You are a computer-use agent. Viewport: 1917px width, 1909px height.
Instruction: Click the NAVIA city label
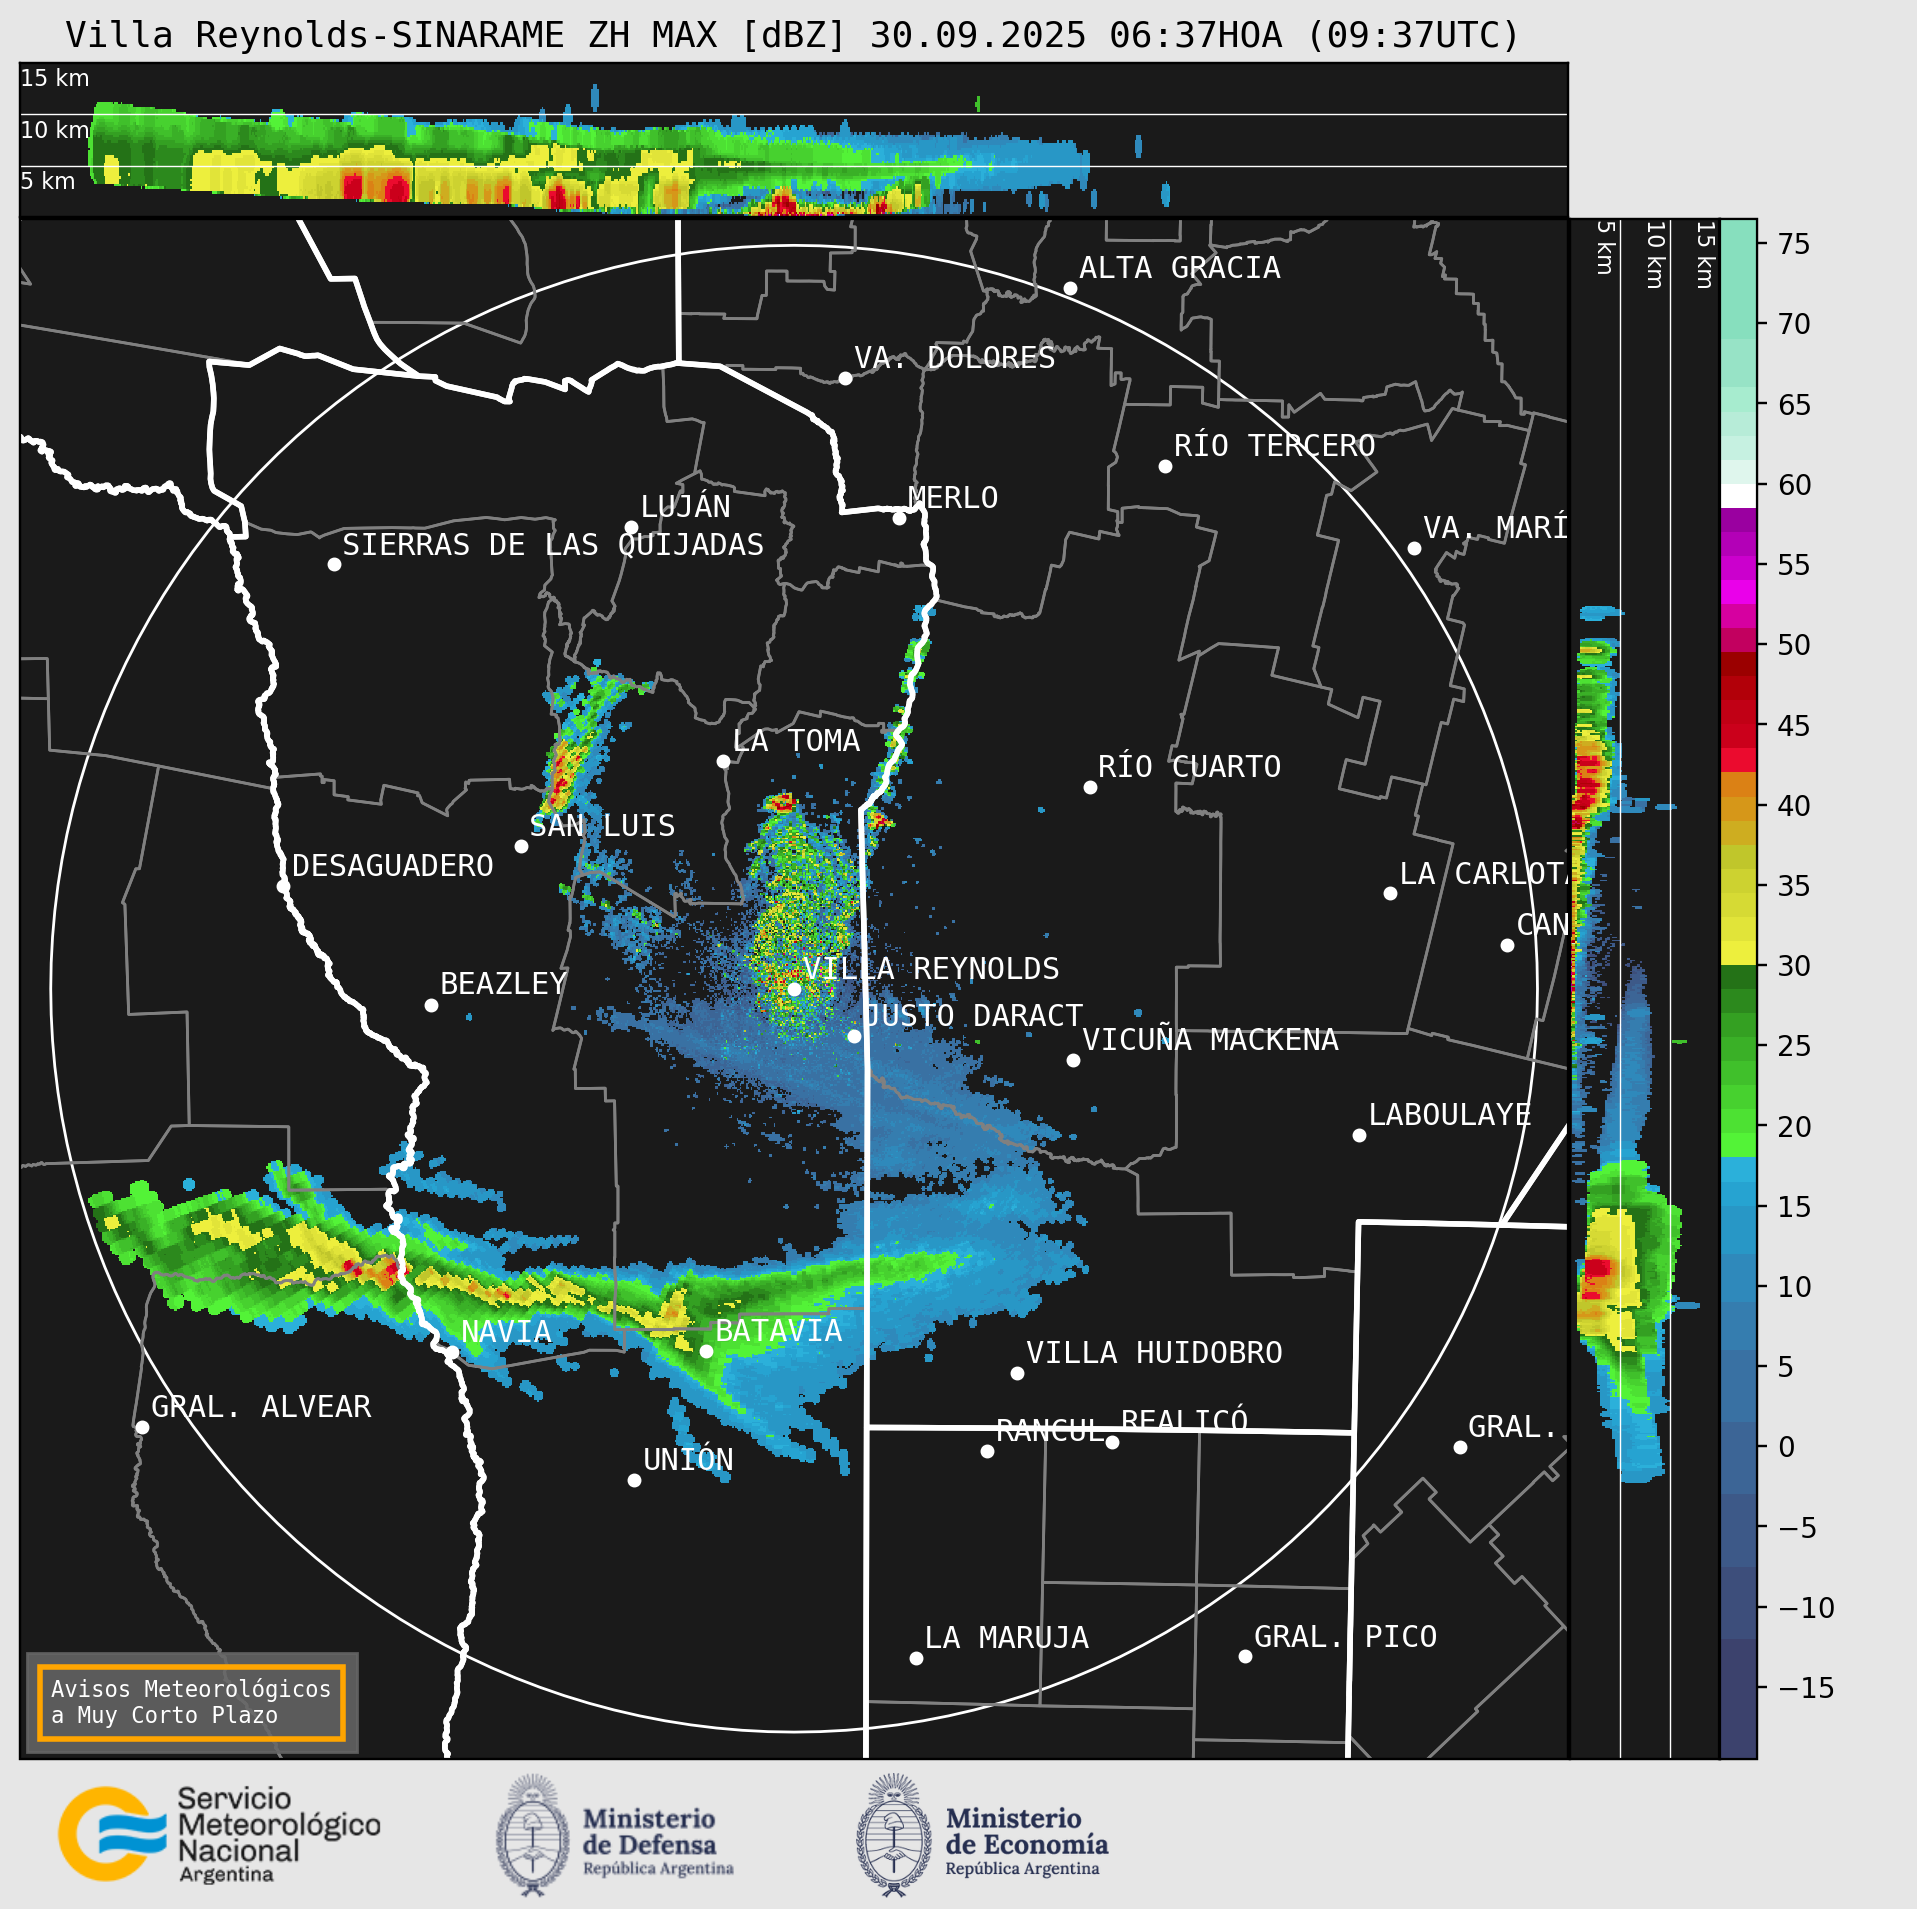pos(506,1331)
